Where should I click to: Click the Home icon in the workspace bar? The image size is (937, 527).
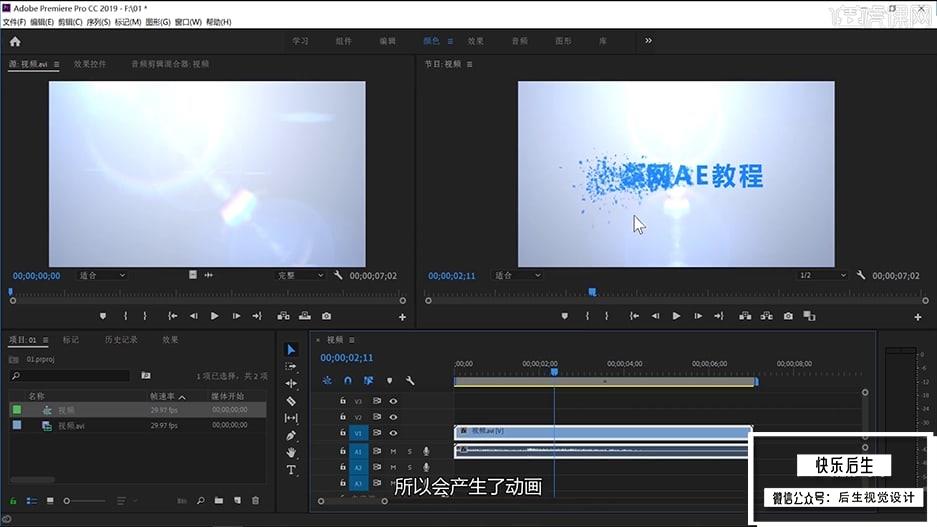tap(15, 41)
